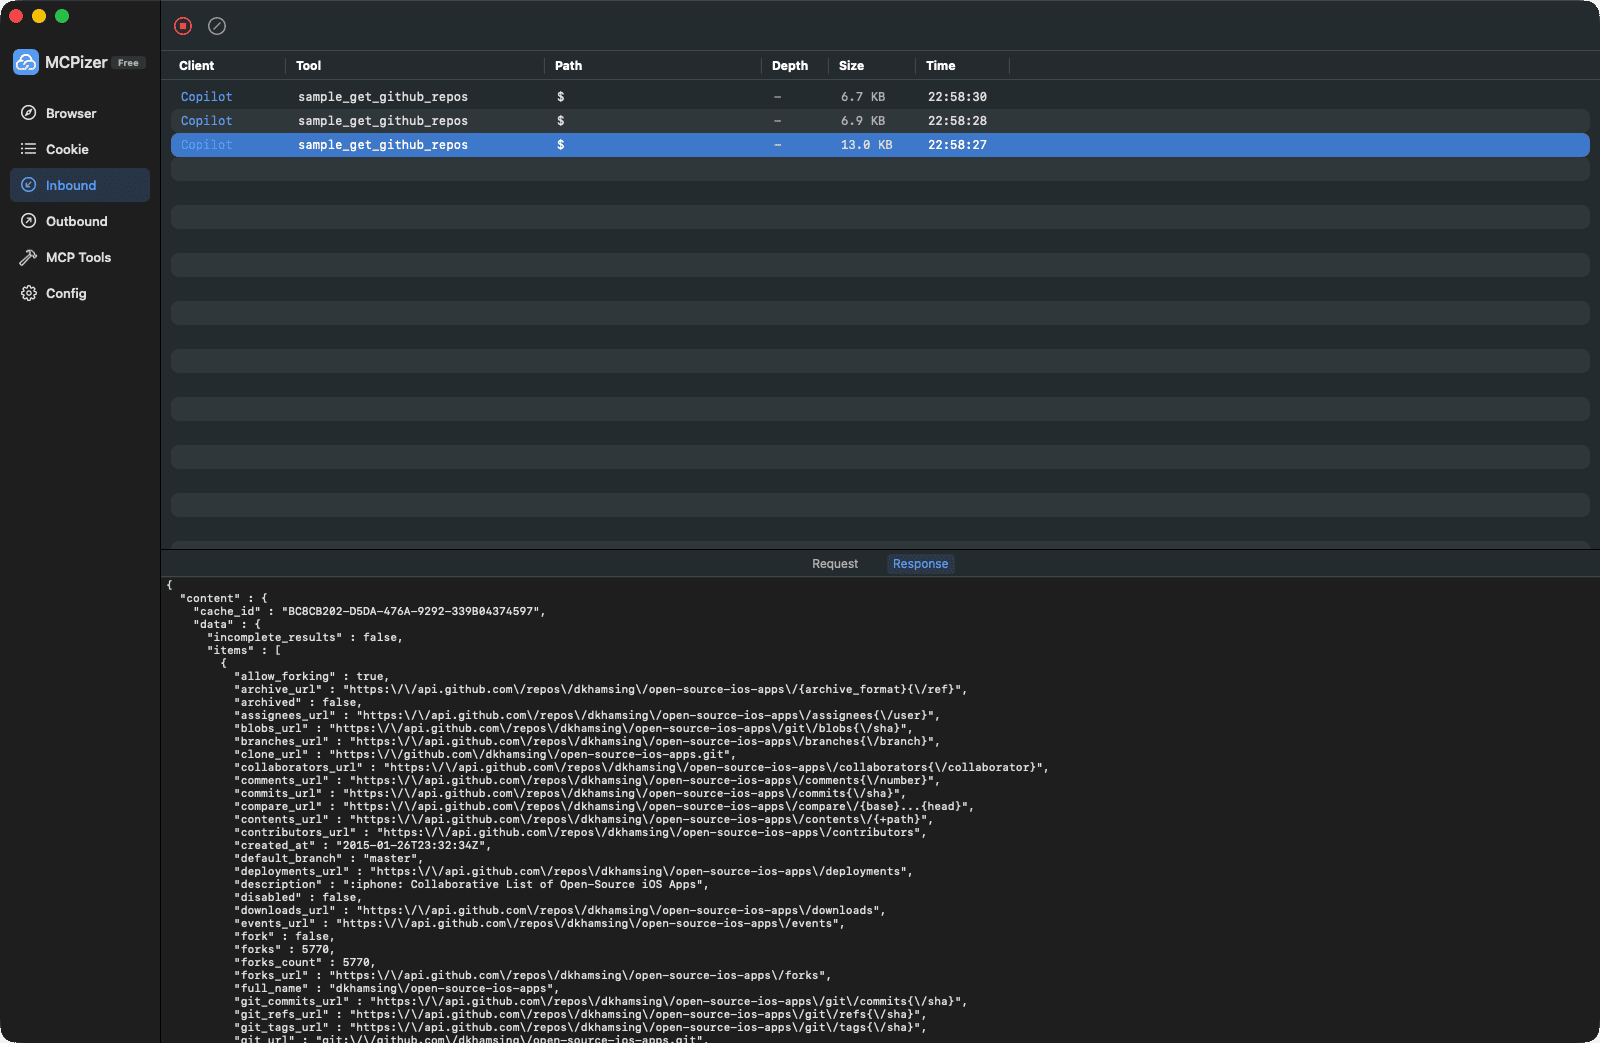Click the 13.0 KB size cell
Image resolution: width=1600 pixels, height=1043 pixels.
point(867,145)
